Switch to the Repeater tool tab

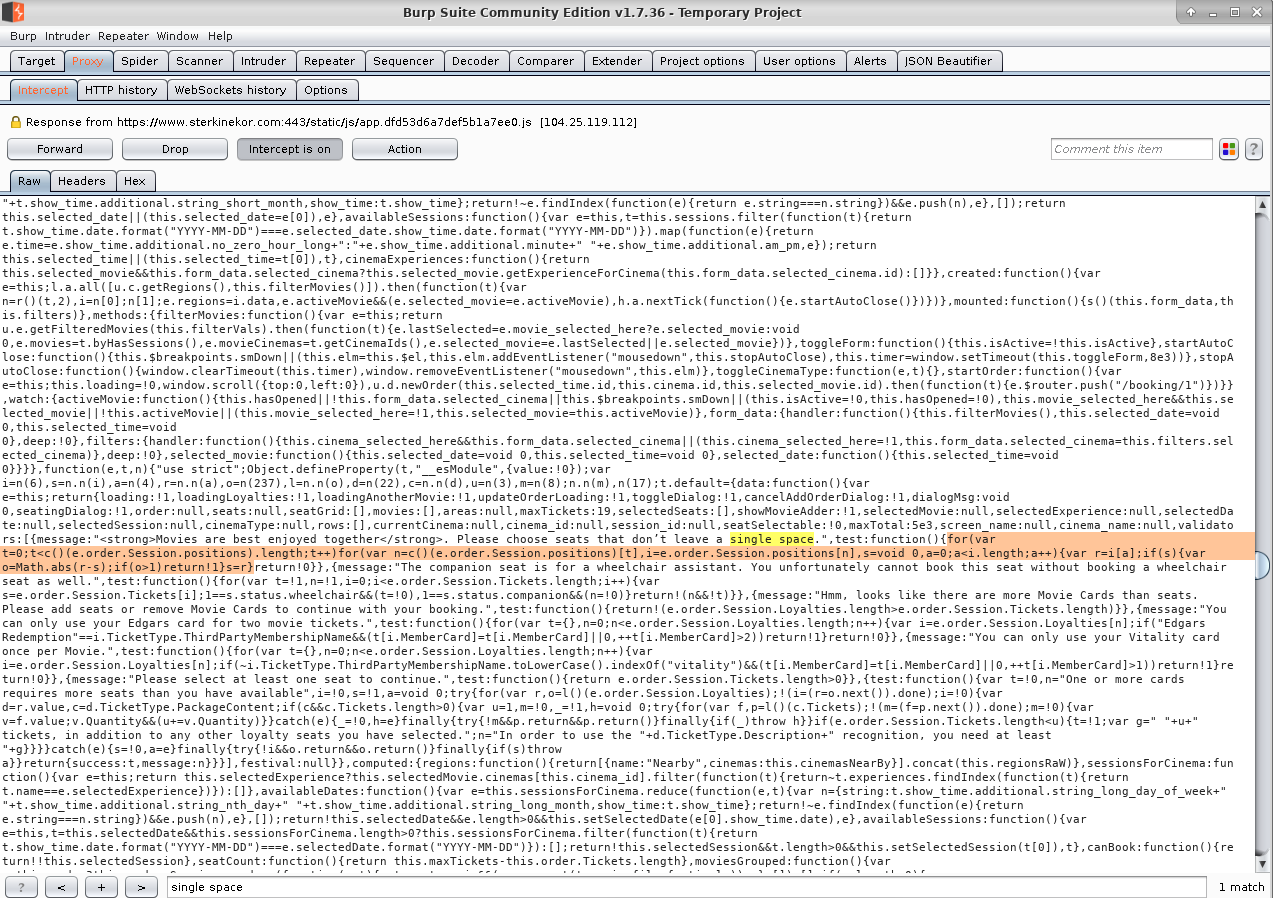330,61
